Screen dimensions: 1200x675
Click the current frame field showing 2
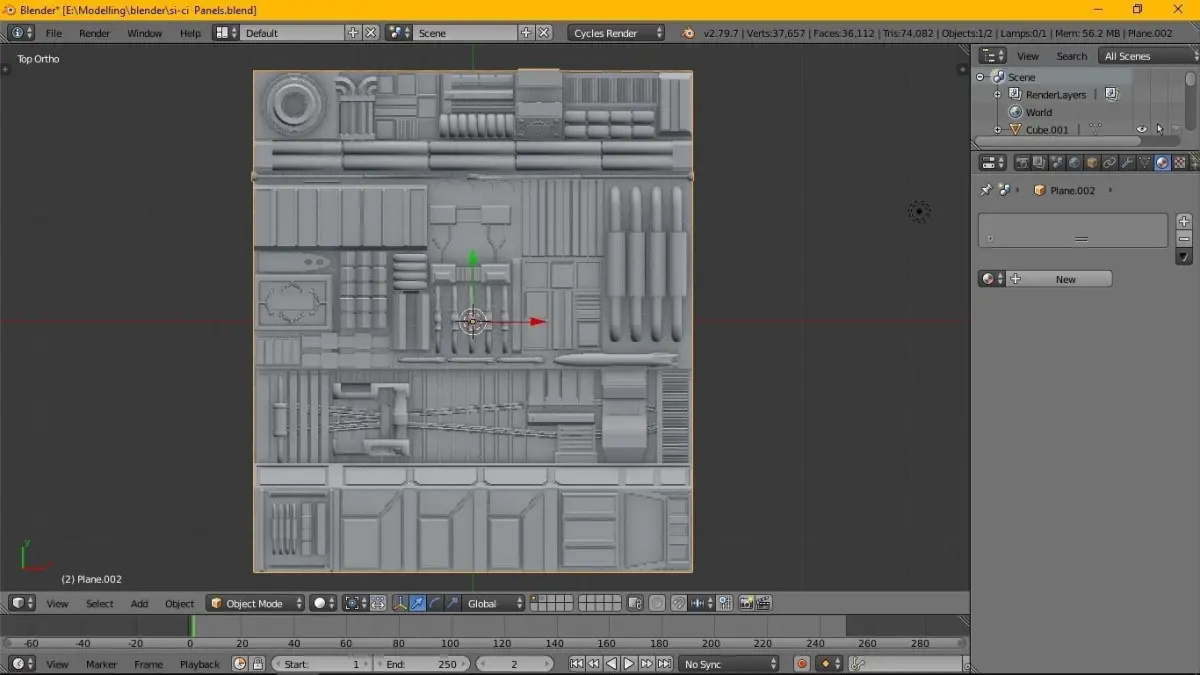point(514,664)
